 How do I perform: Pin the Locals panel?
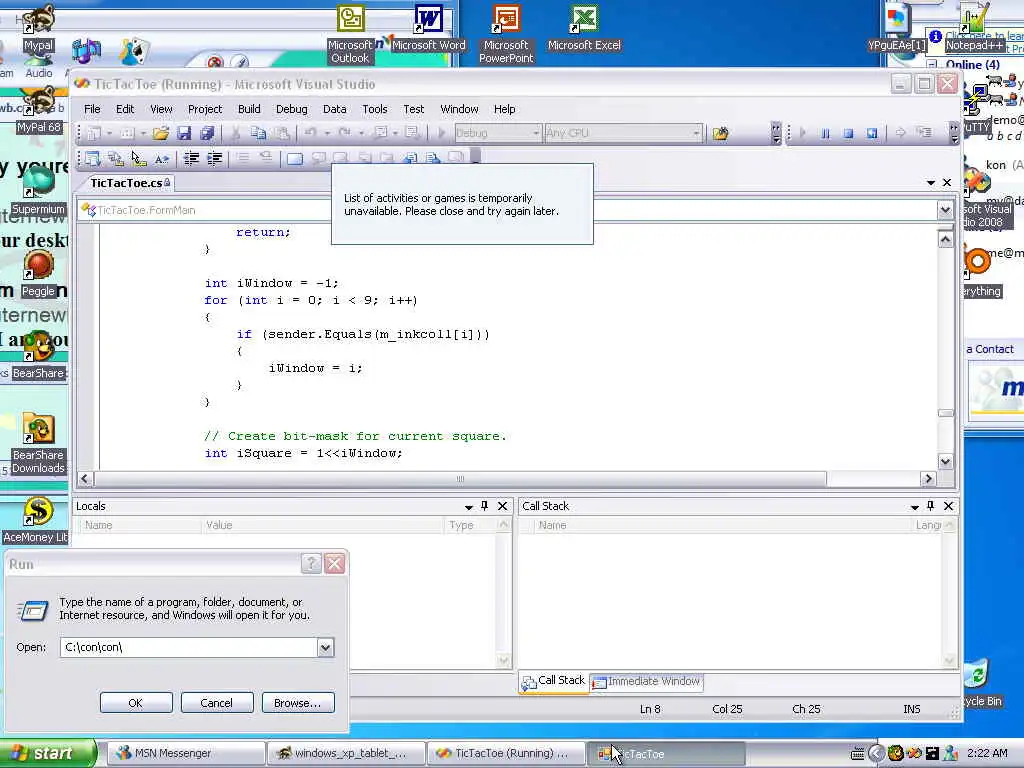(x=485, y=506)
